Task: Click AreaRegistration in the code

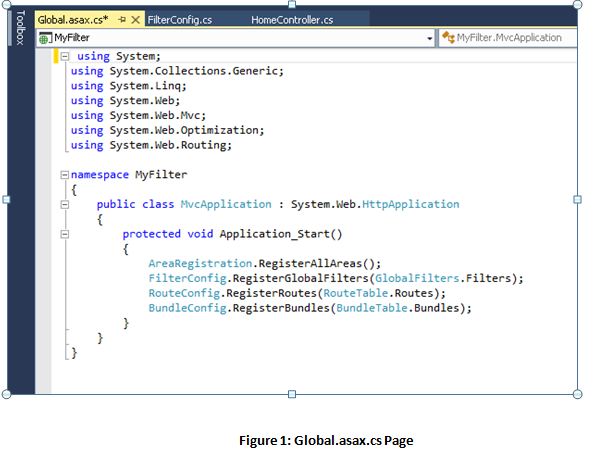Action: [x=200, y=263]
